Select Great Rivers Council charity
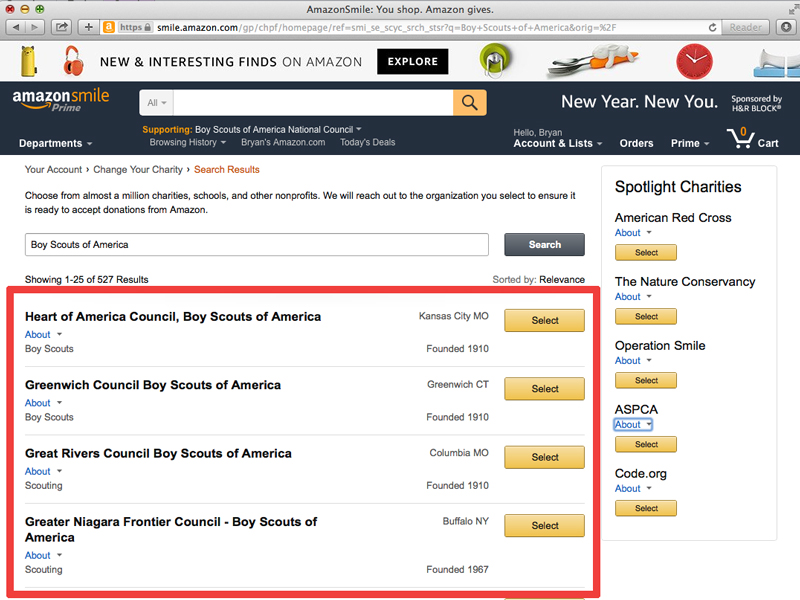The image size is (800, 600). (x=544, y=457)
